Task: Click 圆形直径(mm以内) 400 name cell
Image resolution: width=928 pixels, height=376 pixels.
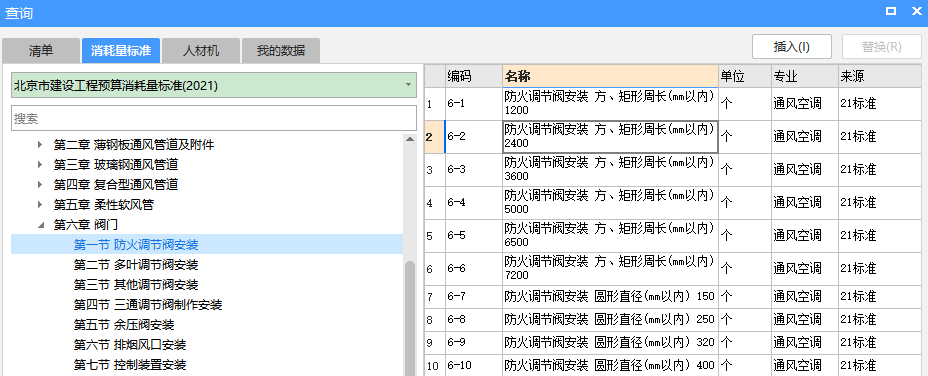Action: coord(611,365)
